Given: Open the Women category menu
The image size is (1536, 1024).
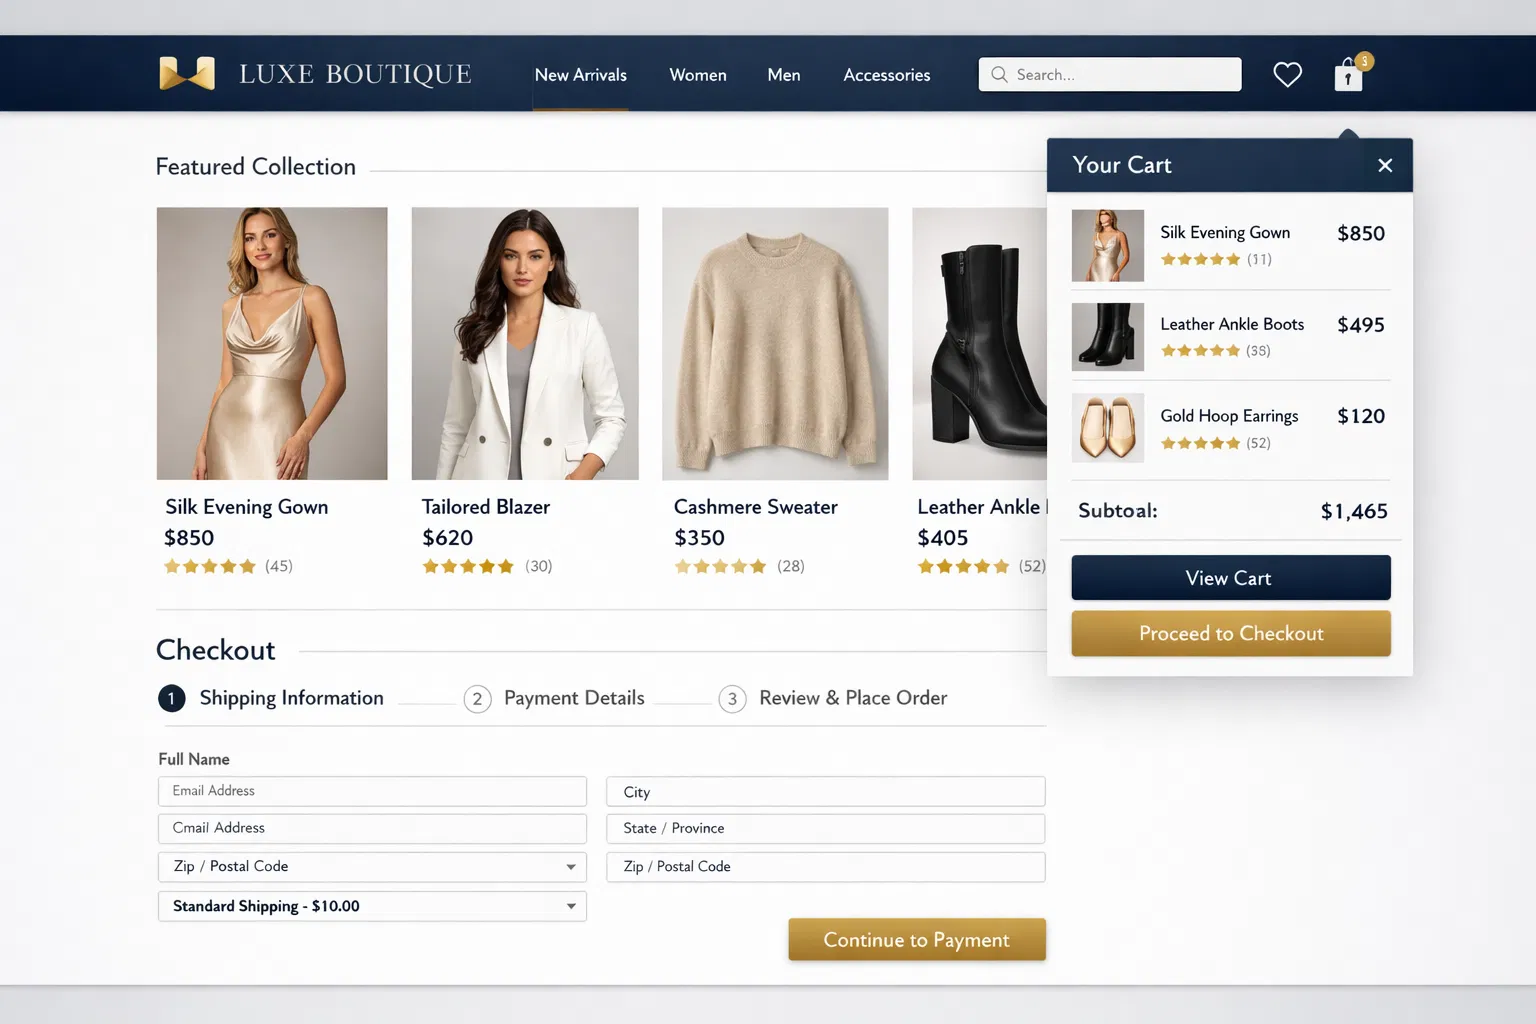Looking at the screenshot, I should click(x=698, y=74).
